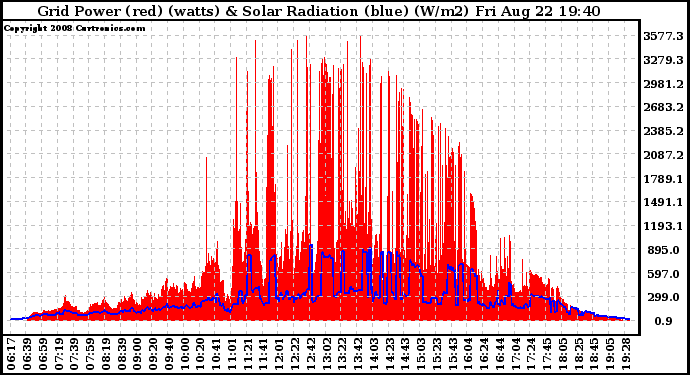Click the x-axis time label 14:23
The width and height of the screenshot is (690, 375).
pos(390,354)
